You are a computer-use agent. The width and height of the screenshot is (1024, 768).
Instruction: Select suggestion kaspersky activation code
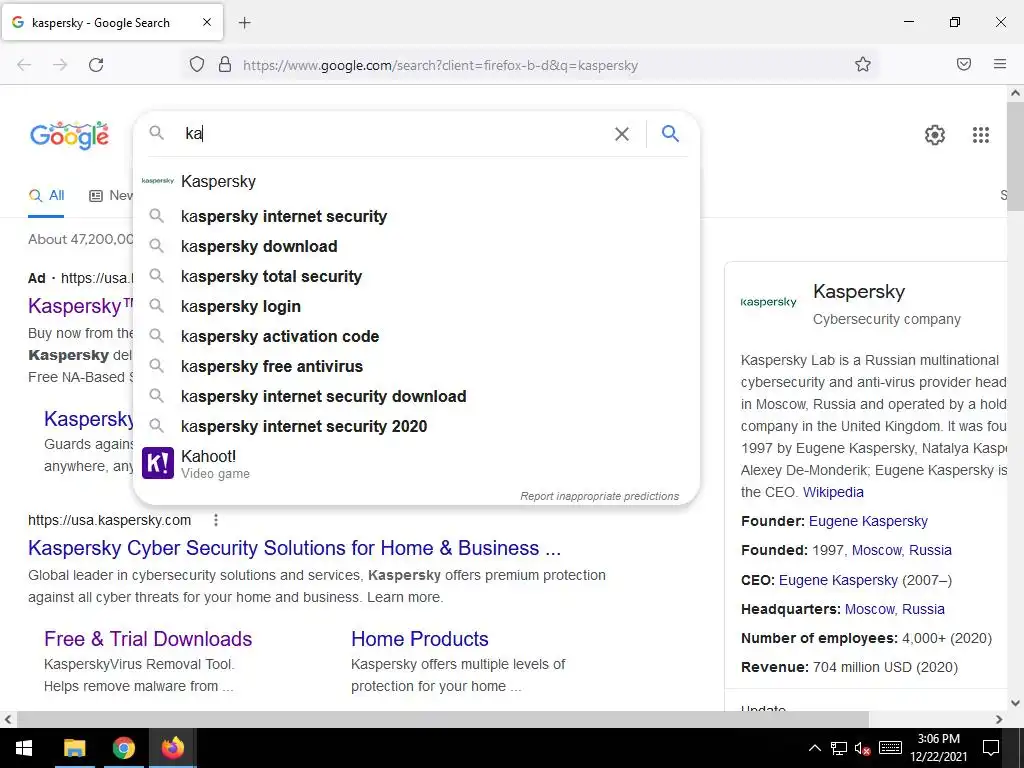pos(416,336)
